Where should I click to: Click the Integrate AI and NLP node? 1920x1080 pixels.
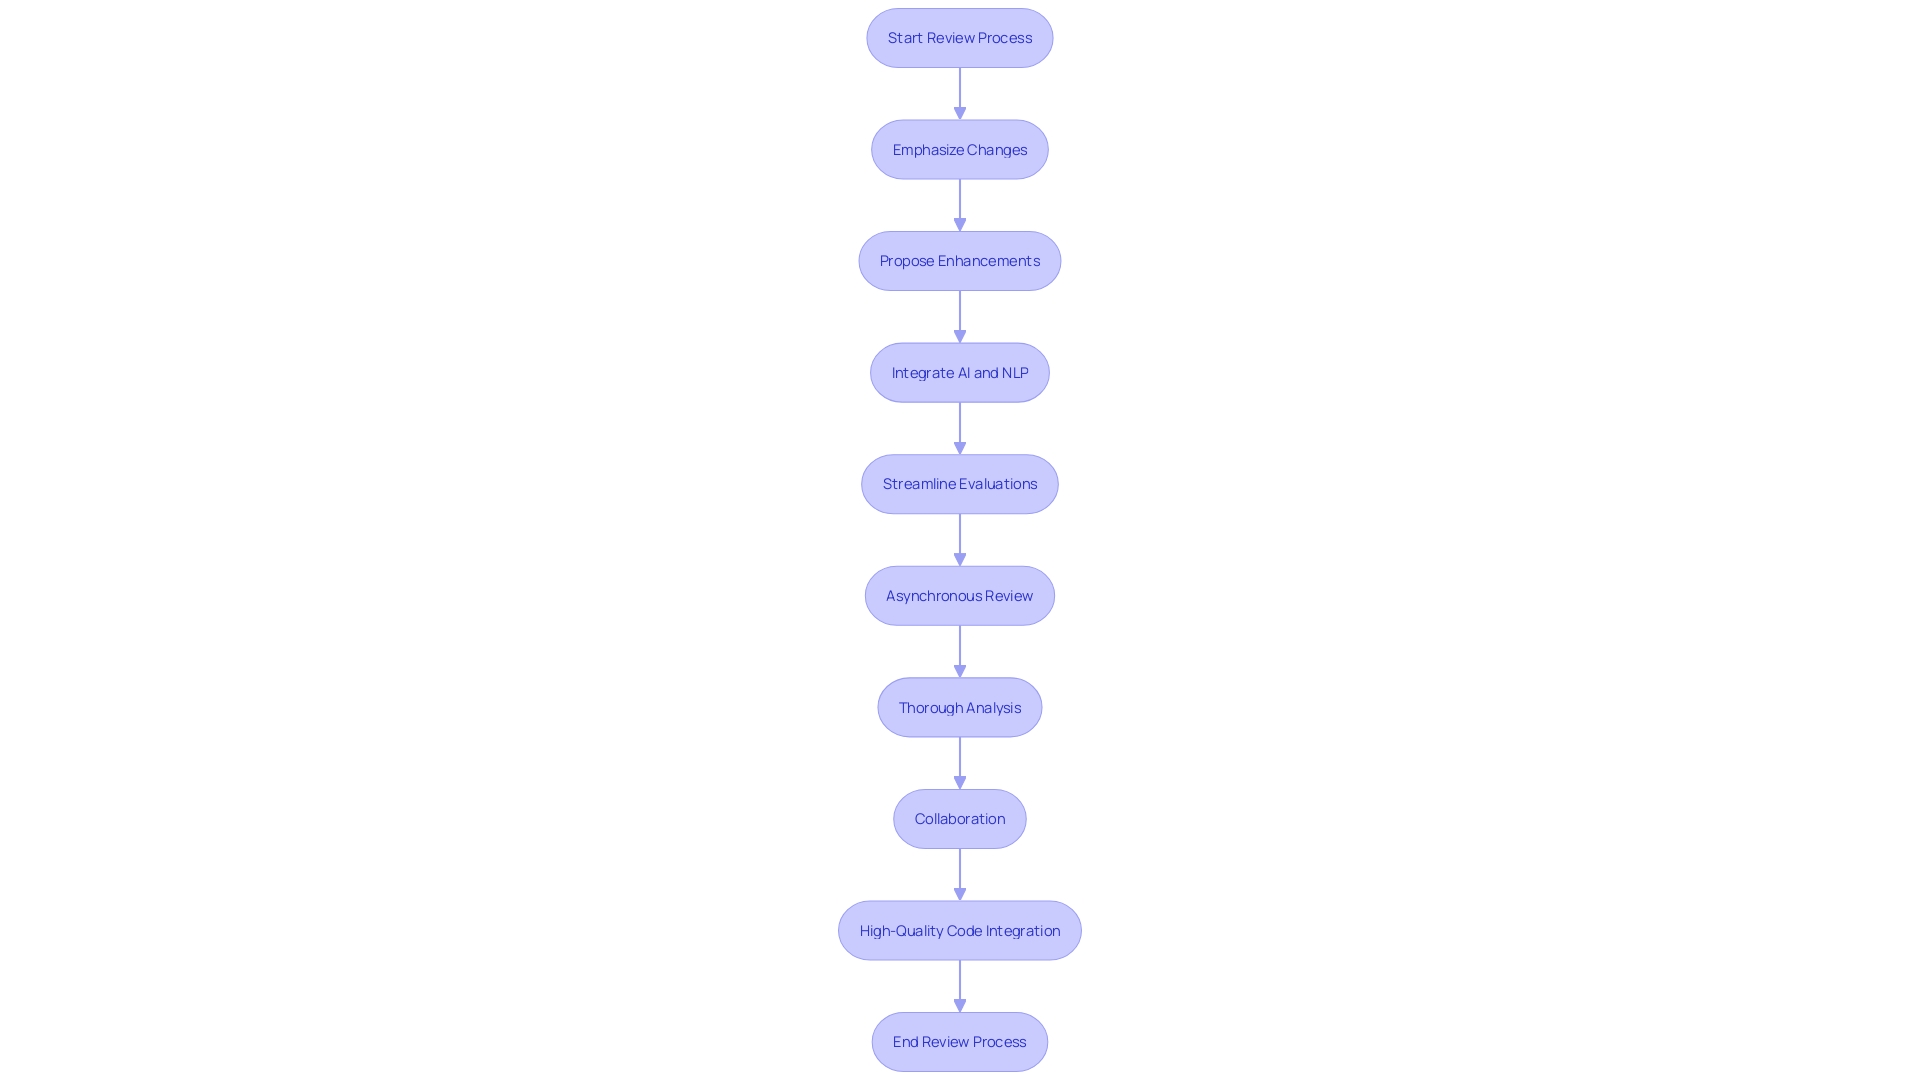click(x=960, y=372)
